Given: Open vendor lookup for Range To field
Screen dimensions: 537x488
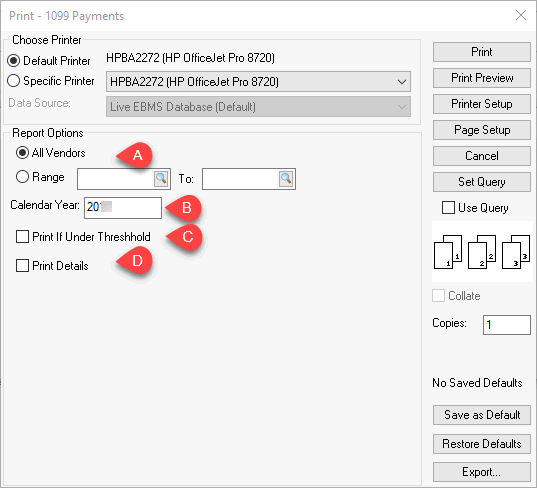Looking at the screenshot, I should coord(286,178).
